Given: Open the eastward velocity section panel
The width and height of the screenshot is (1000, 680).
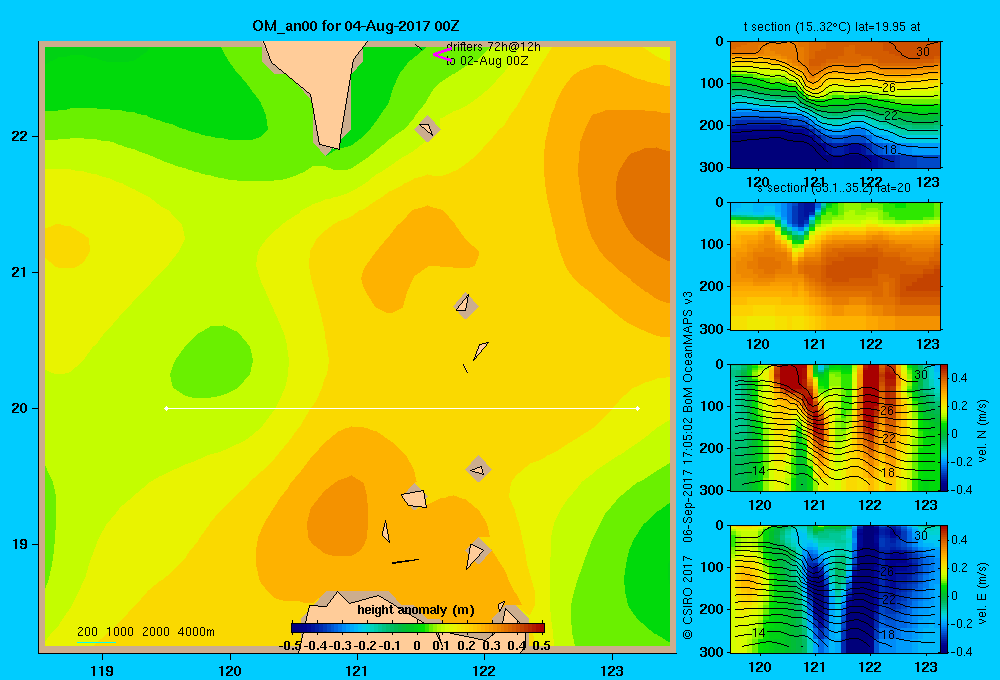Looking at the screenshot, I should tap(835, 589).
